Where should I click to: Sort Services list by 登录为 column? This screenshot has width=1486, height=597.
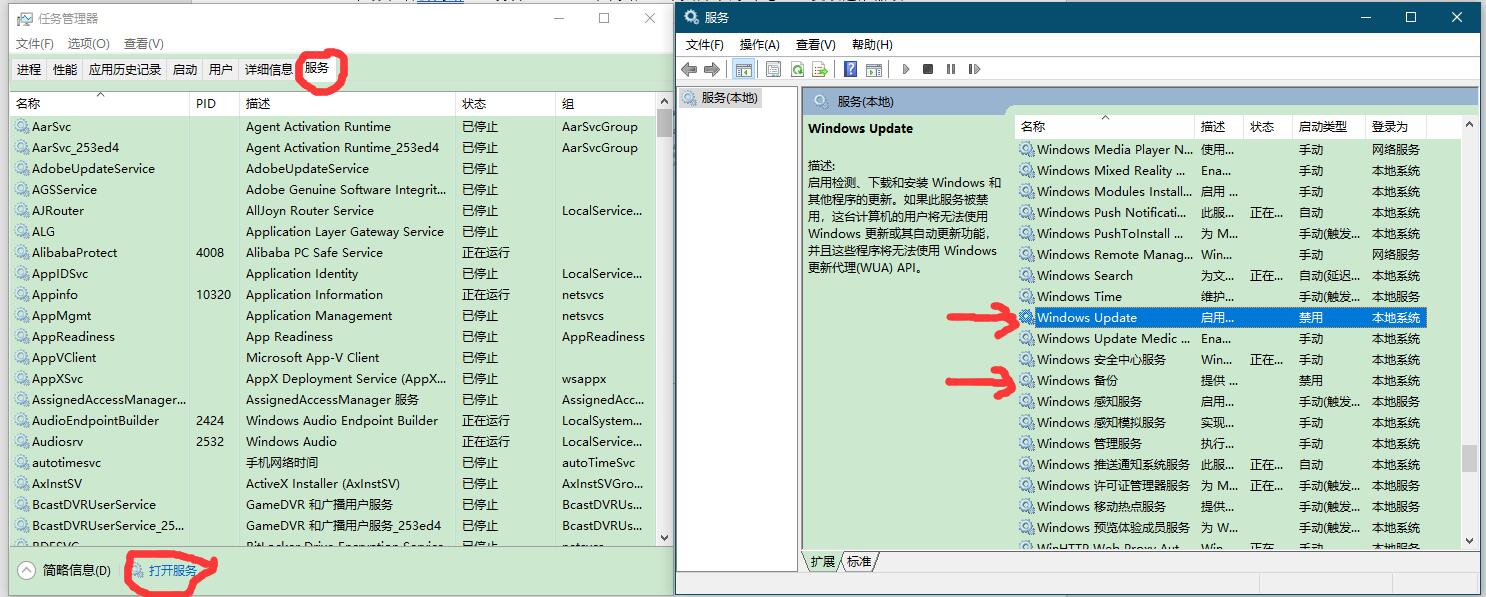[1394, 127]
